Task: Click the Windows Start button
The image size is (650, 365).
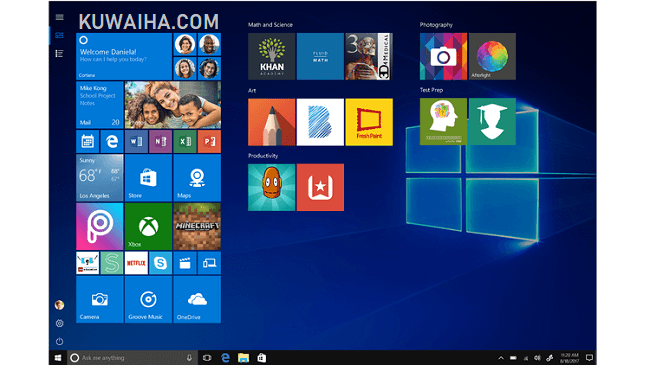Action: (x=58, y=358)
